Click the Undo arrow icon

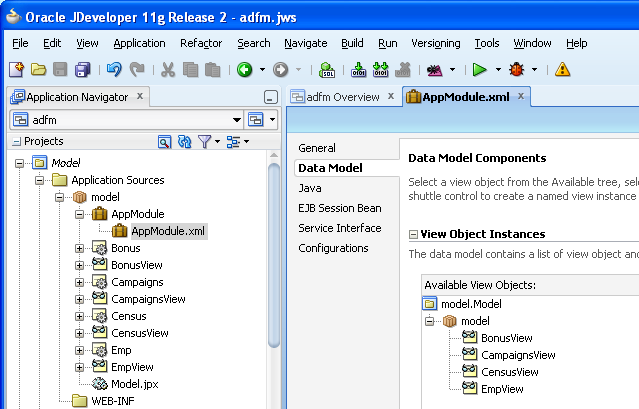click(114, 70)
